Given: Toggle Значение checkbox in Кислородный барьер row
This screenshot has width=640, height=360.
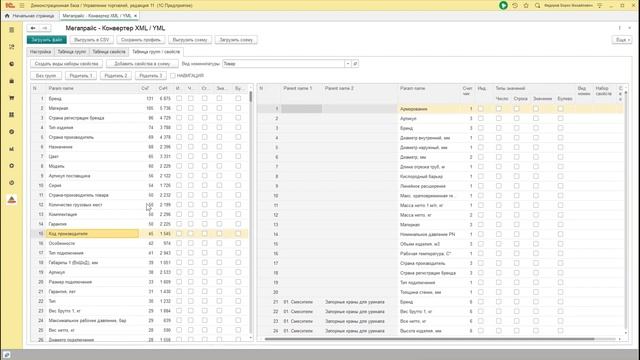Looking at the screenshot, I should [536, 176].
